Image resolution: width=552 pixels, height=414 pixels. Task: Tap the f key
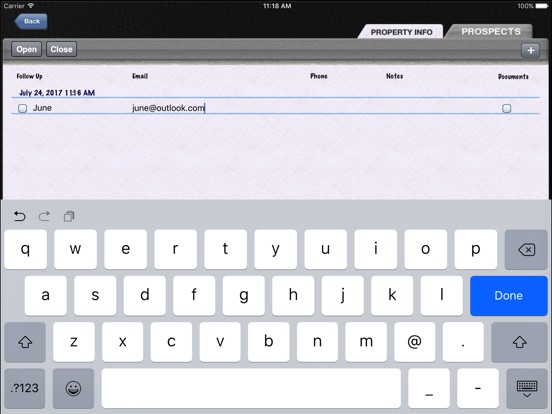[194, 296]
